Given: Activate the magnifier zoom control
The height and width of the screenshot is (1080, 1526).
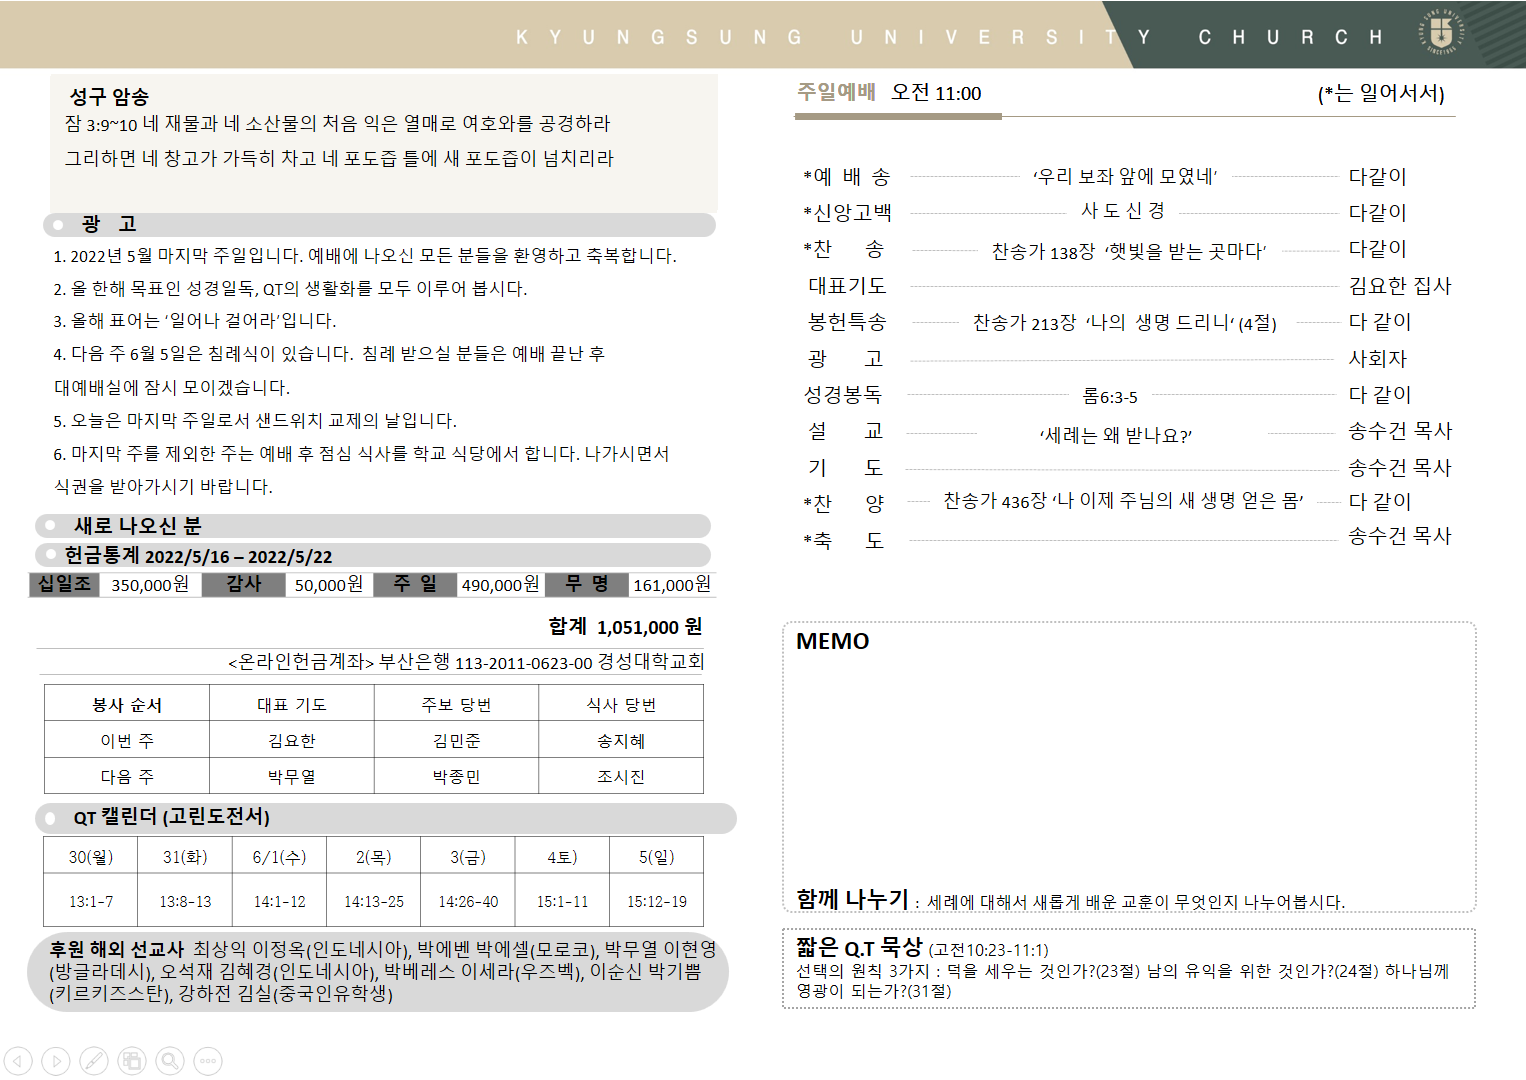Looking at the screenshot, I should point(170,1061).
